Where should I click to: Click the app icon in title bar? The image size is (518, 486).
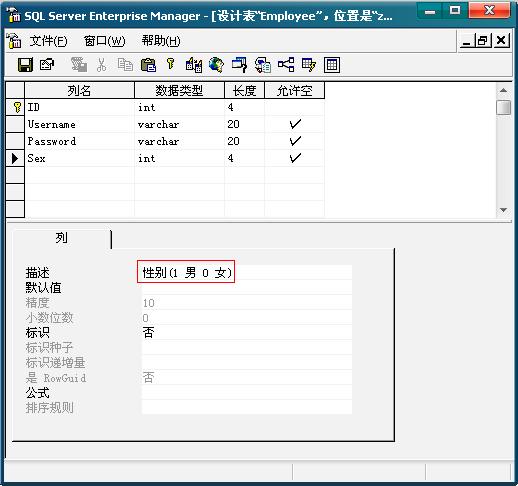13,15
